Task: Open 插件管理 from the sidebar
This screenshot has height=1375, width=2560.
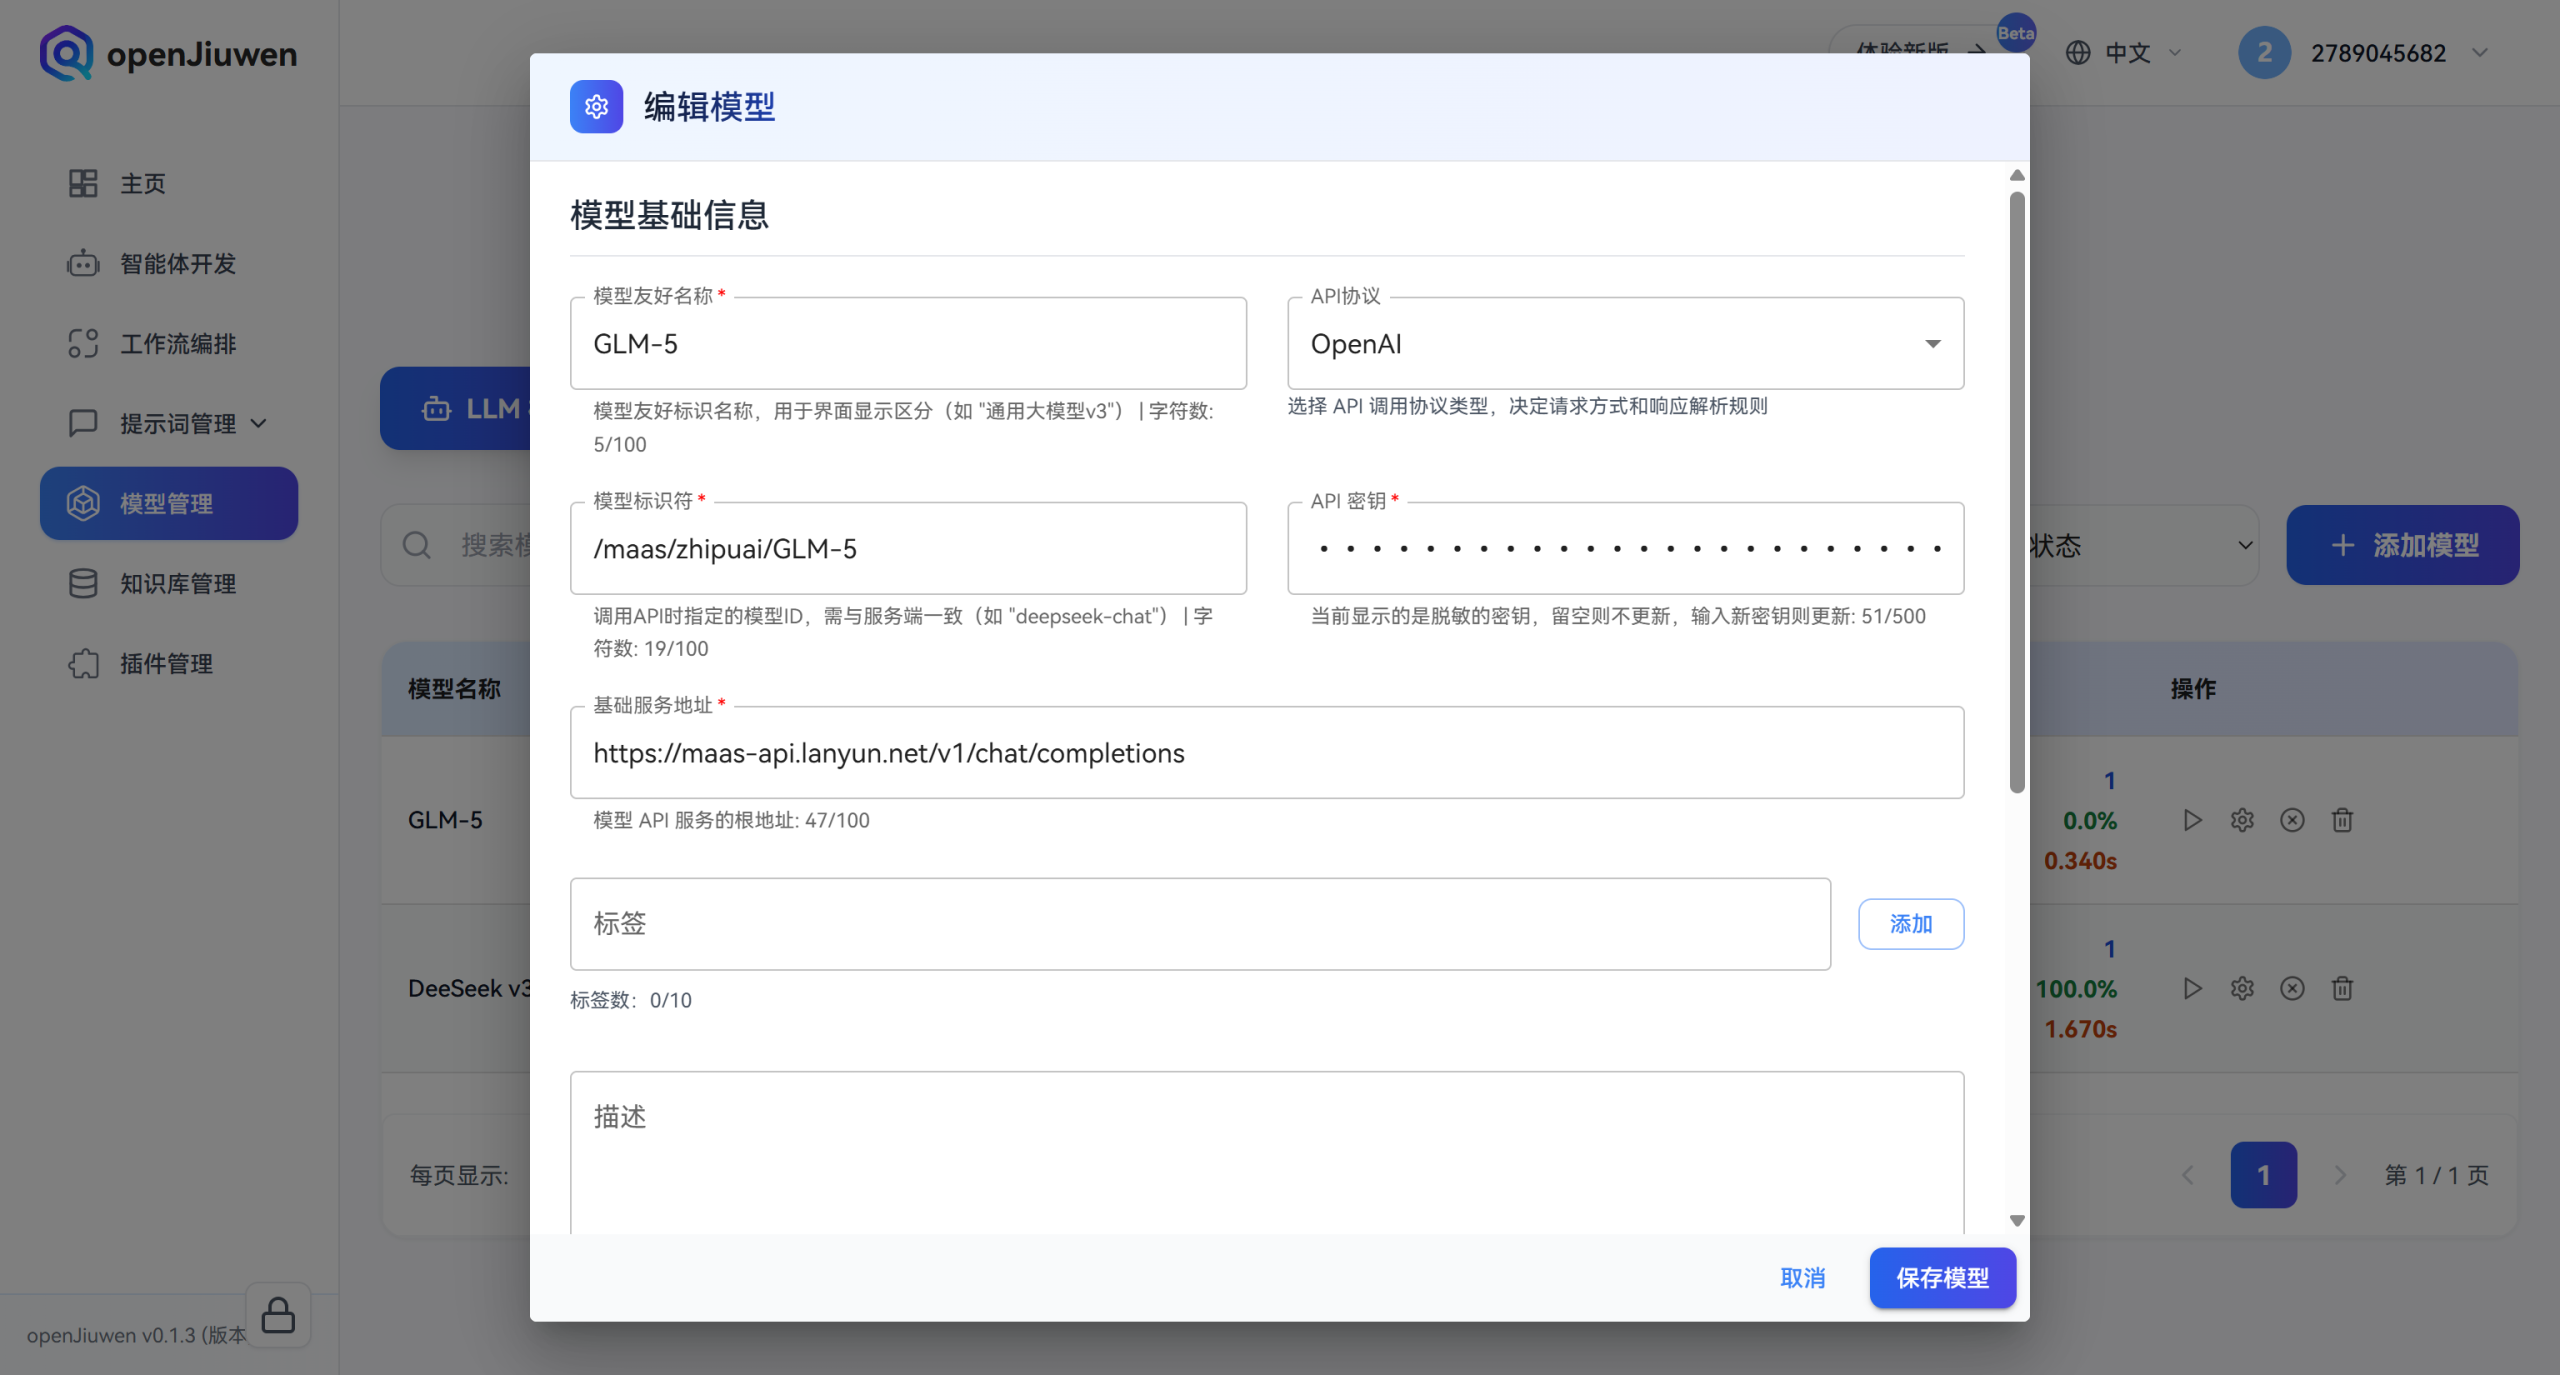Action: point(166,664)
